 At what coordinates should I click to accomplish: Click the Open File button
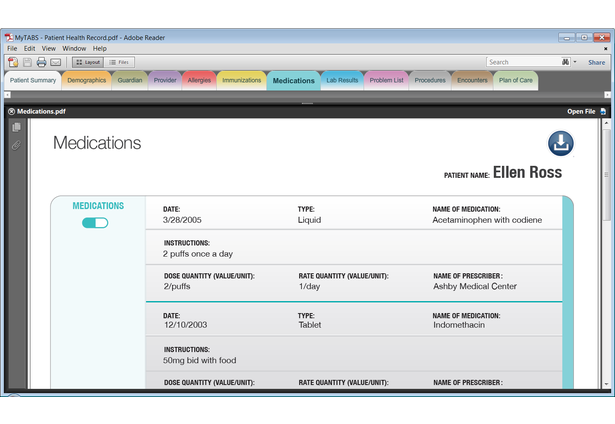[x=586, y=111]
